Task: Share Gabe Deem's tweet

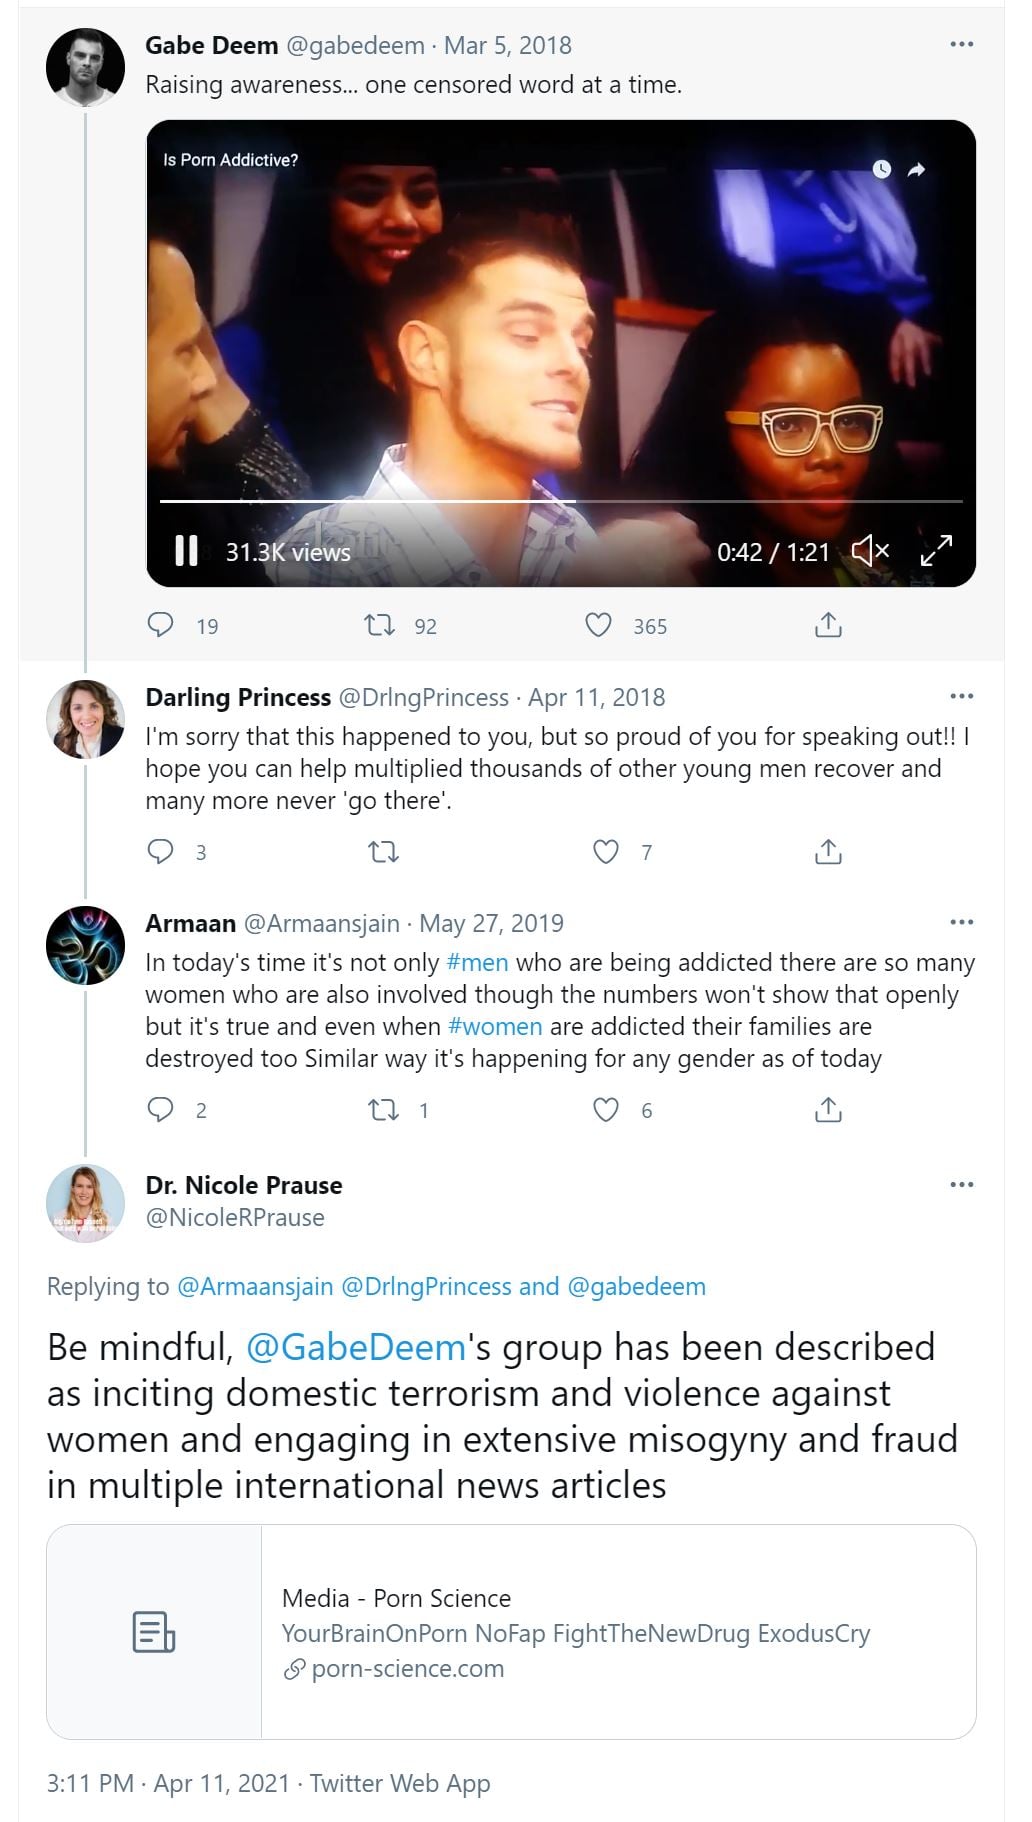Action: click(x=828, y=626)
